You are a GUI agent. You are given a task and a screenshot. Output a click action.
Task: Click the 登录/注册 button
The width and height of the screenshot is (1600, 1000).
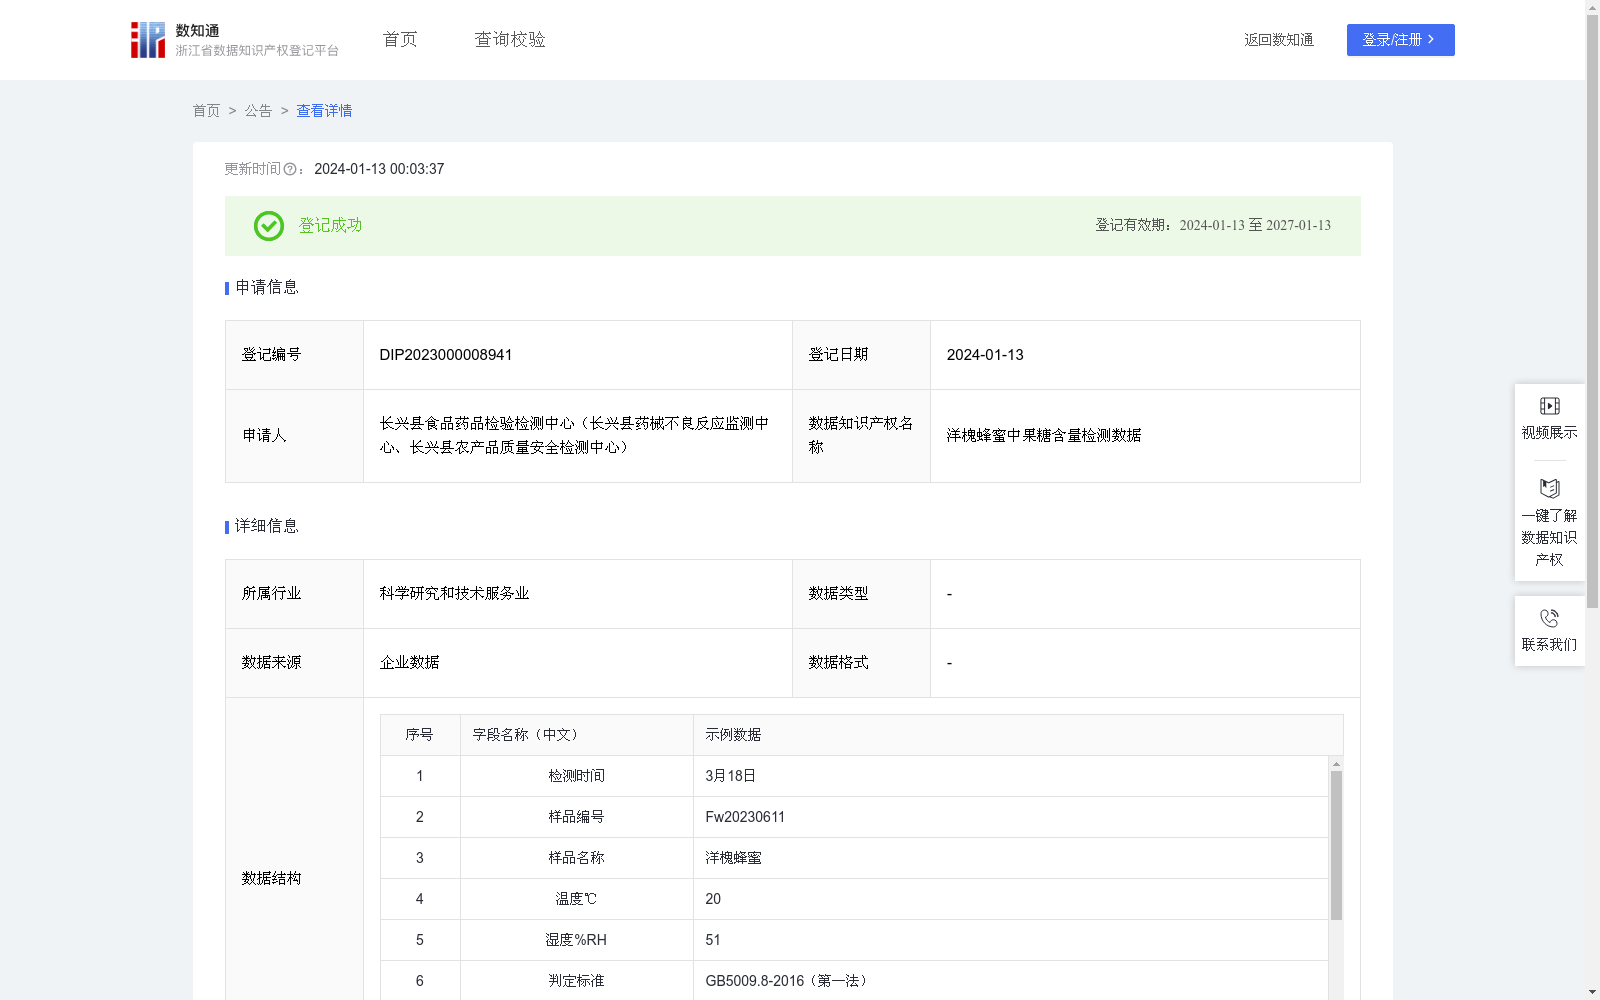[1400, 40]
